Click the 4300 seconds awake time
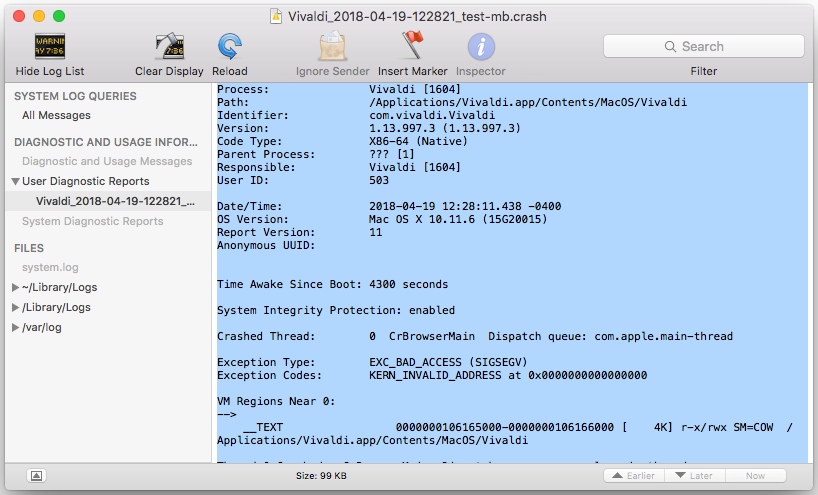 point(408,284)
